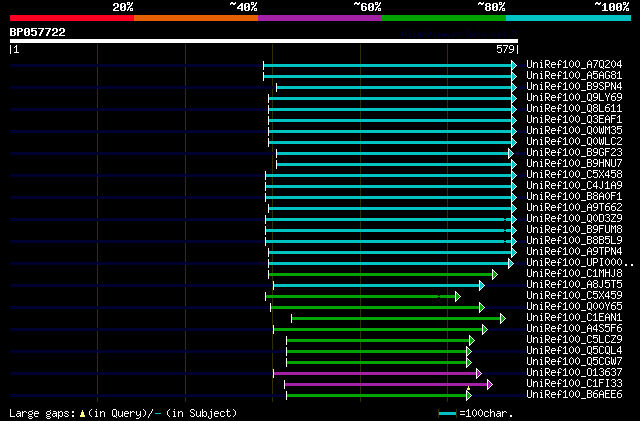Viewport: 640px width, 421px height.
Task: Select the UniRef100_B8A0F1 label
Action: pos(574,197)
